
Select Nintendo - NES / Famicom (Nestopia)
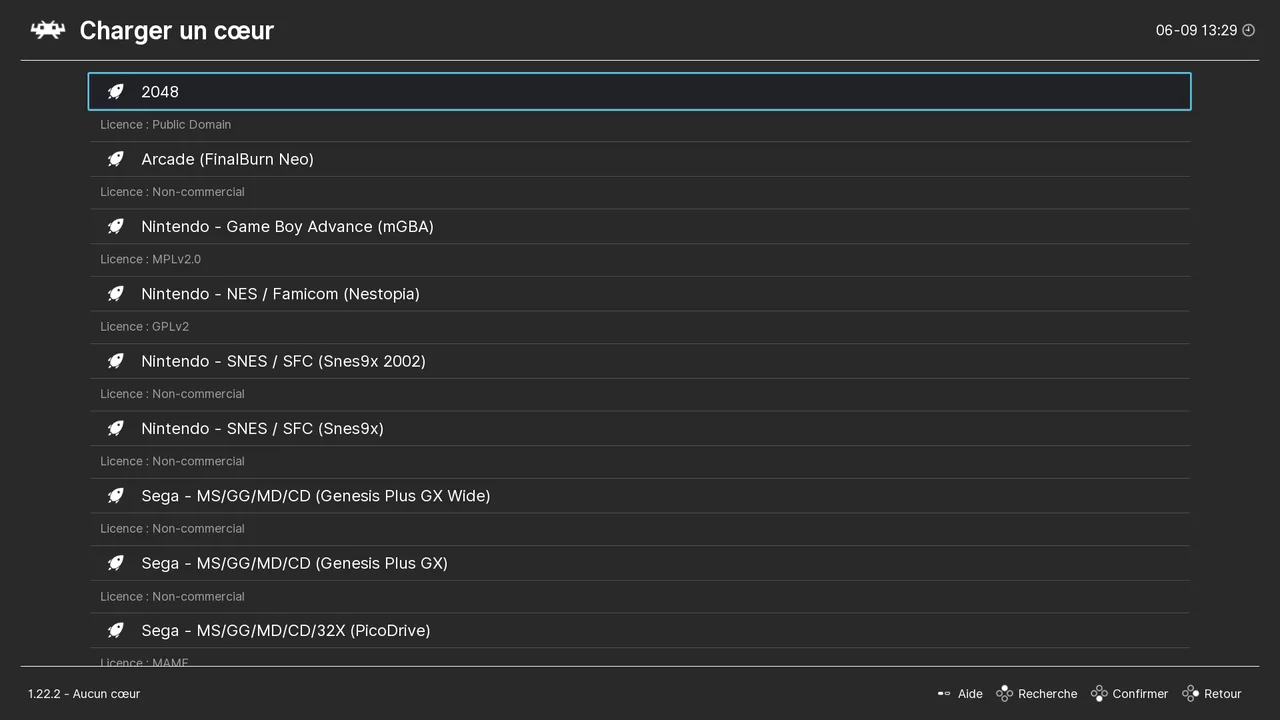coord(640,294)
